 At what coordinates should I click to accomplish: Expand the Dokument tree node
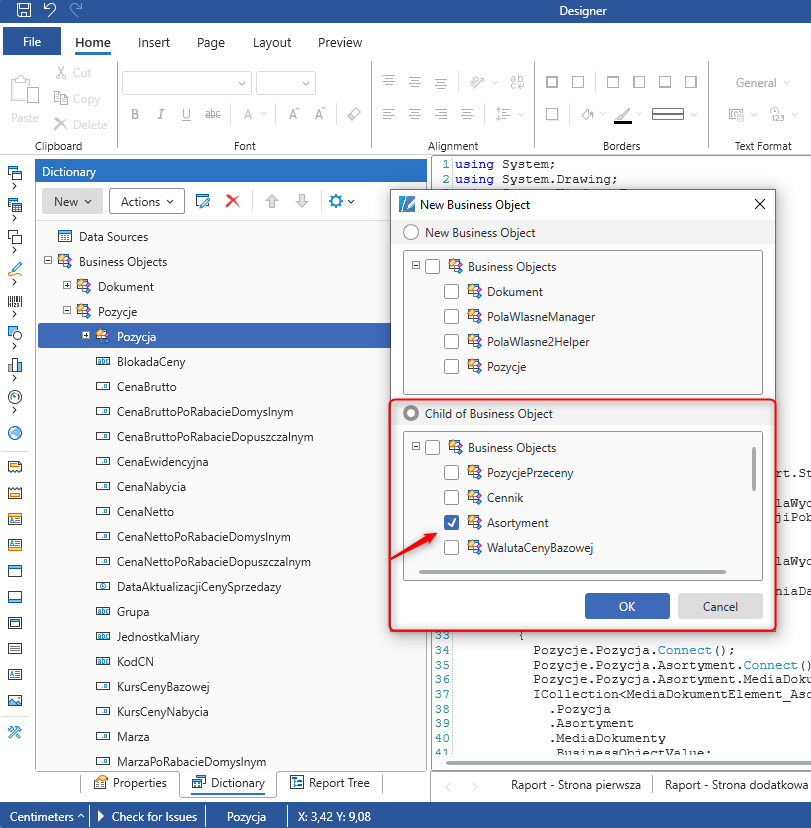67,286
